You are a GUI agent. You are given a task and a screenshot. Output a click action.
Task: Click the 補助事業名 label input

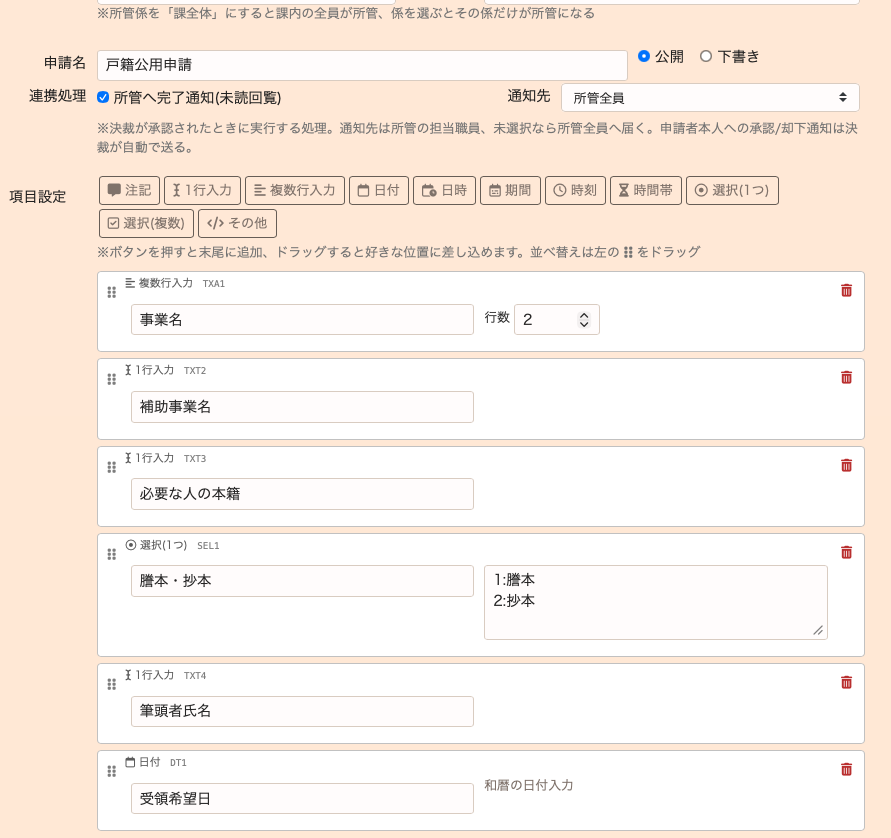(x=302, y=407)
